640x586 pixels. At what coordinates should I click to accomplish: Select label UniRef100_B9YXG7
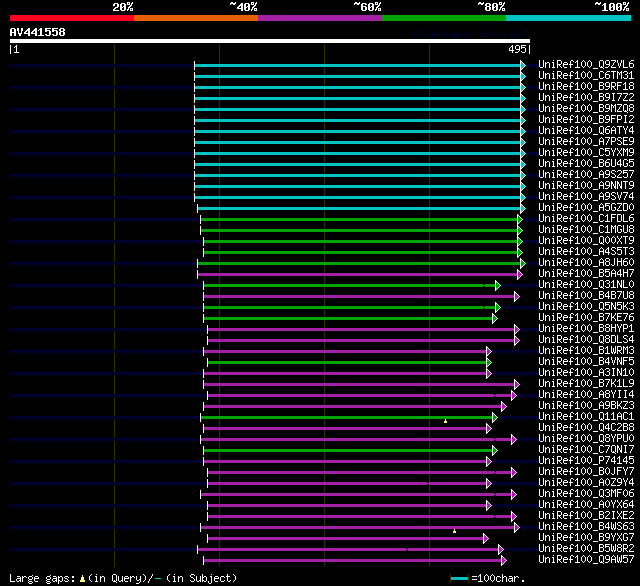(586, 538)
